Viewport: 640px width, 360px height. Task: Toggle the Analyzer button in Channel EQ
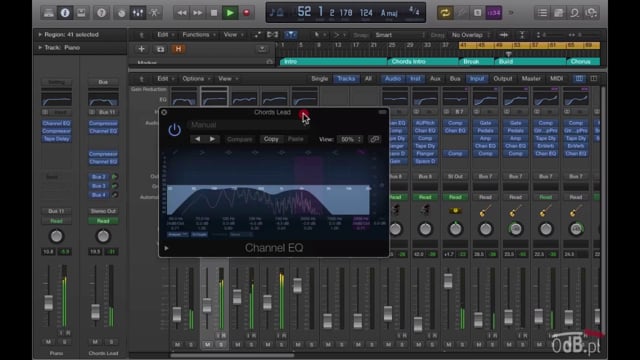(178, 235)
